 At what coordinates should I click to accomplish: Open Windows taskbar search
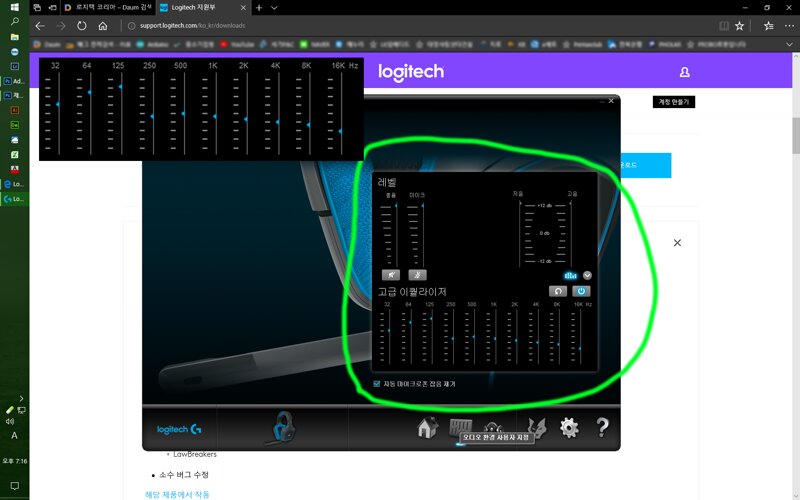point(15,21)
